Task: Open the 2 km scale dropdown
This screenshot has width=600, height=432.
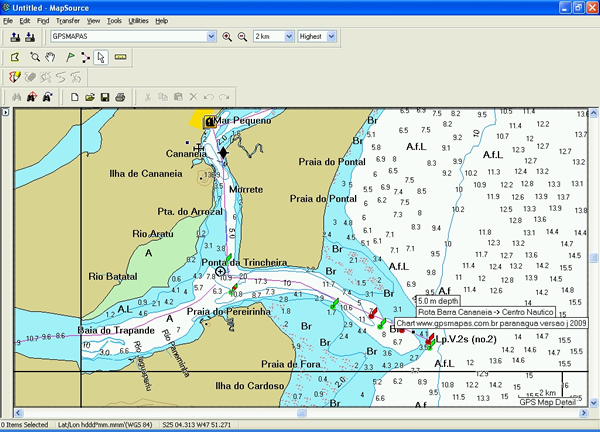Action: (289, 37)
